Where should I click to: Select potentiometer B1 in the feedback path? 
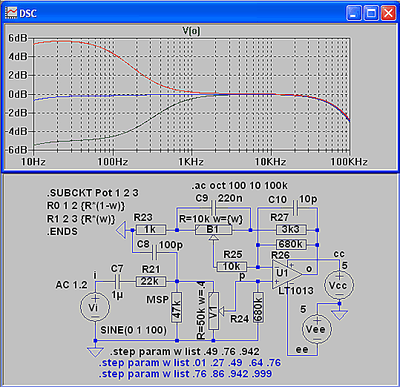pyautogui.click(x=213, y=230)
